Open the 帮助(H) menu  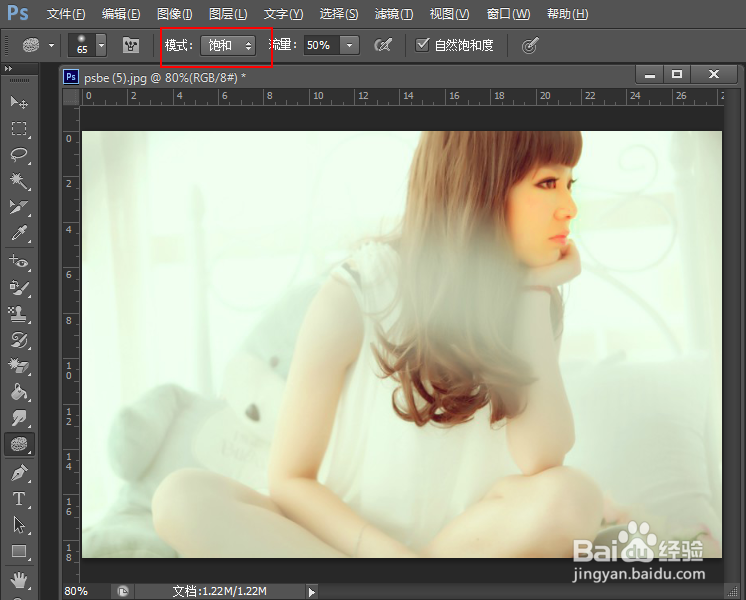point(567,14)
